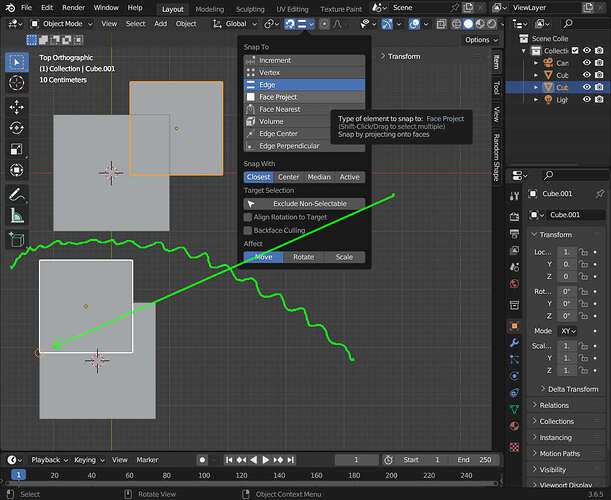Expand the Delta Transform panel
Image resolution: width=611 pixels, height=500 pixels.
point(569,389)
